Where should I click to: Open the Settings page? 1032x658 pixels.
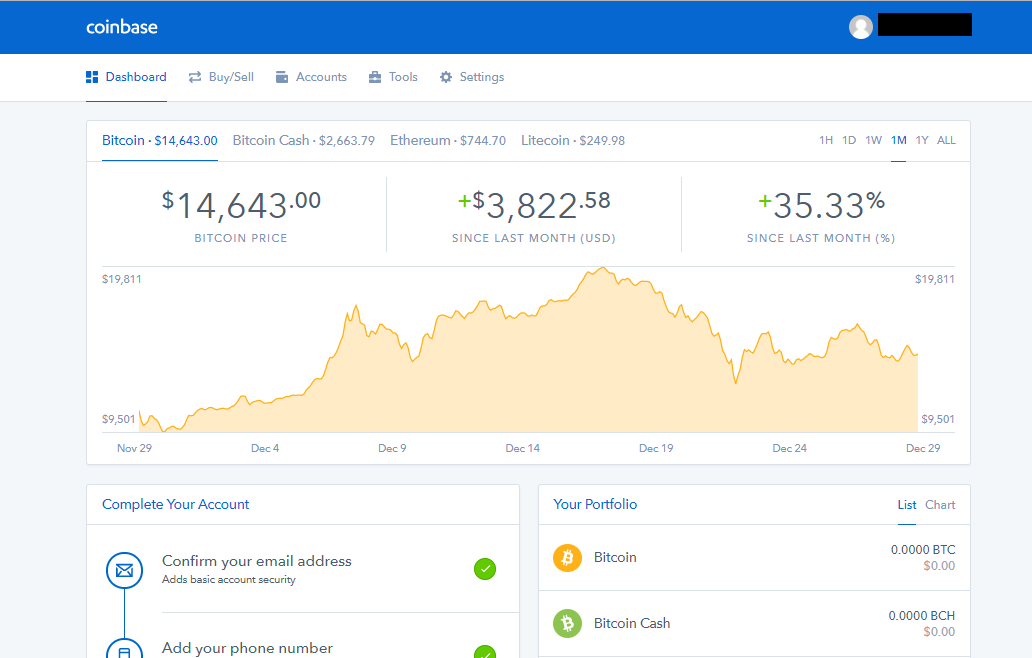coord(472,77)
